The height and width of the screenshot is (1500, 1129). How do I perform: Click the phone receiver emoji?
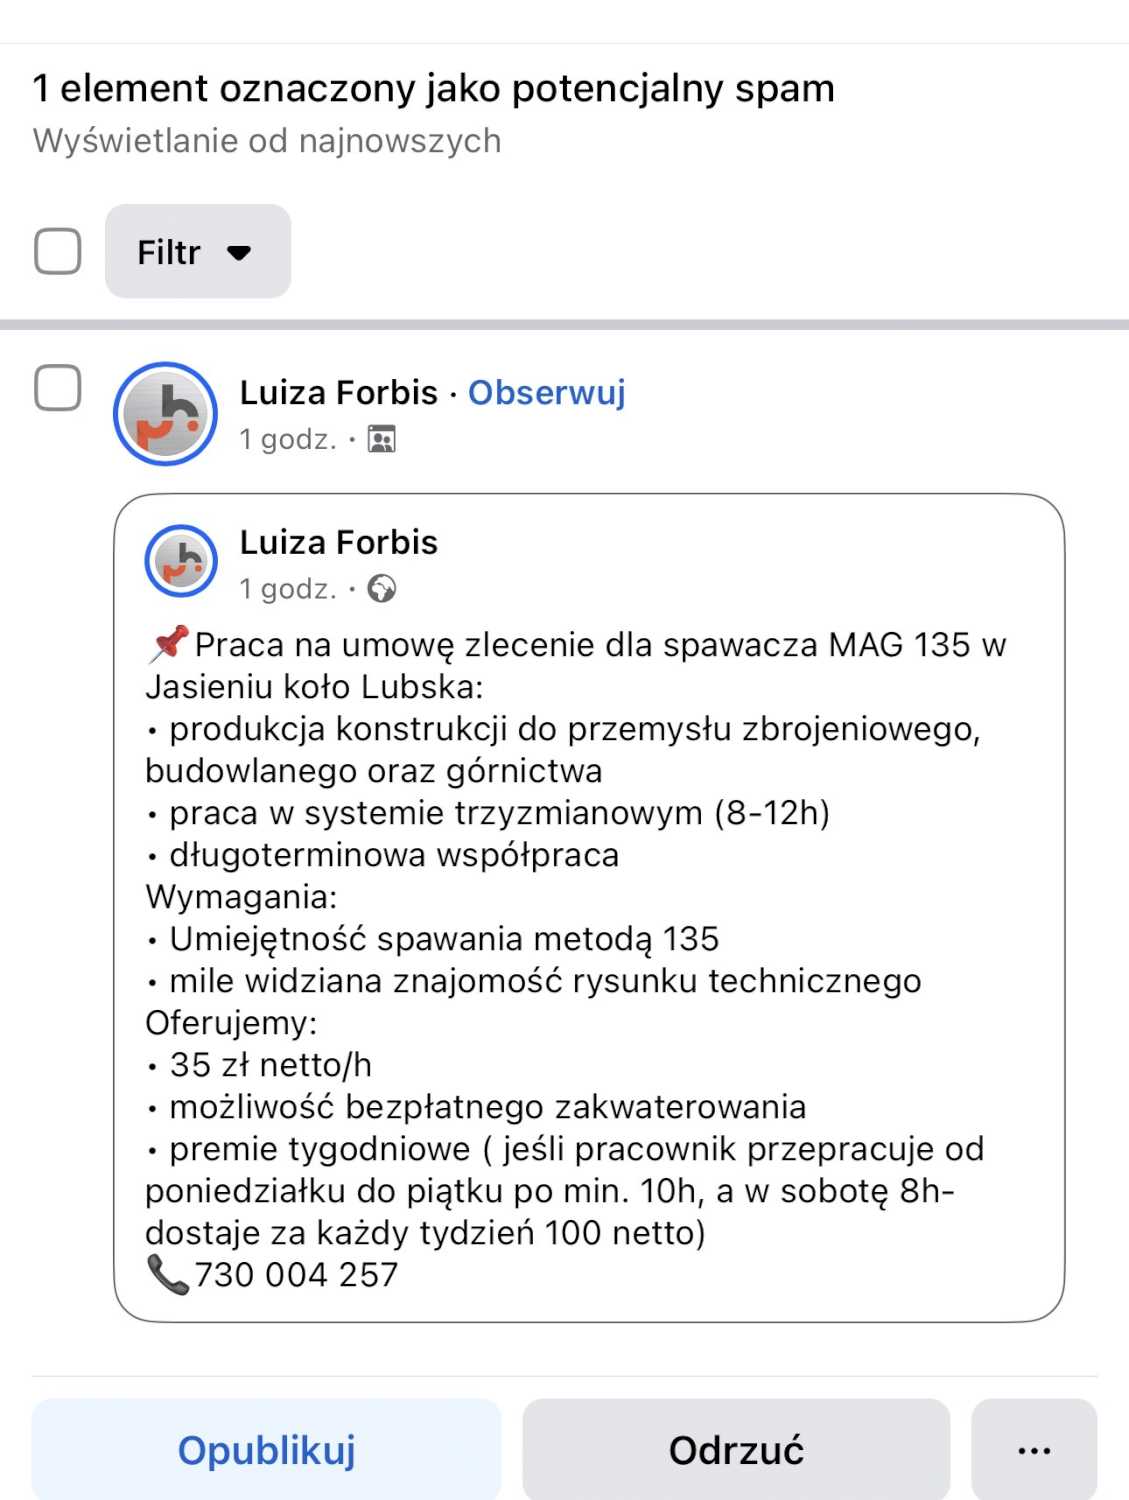pyautogui.click(x=167, y=1274)
